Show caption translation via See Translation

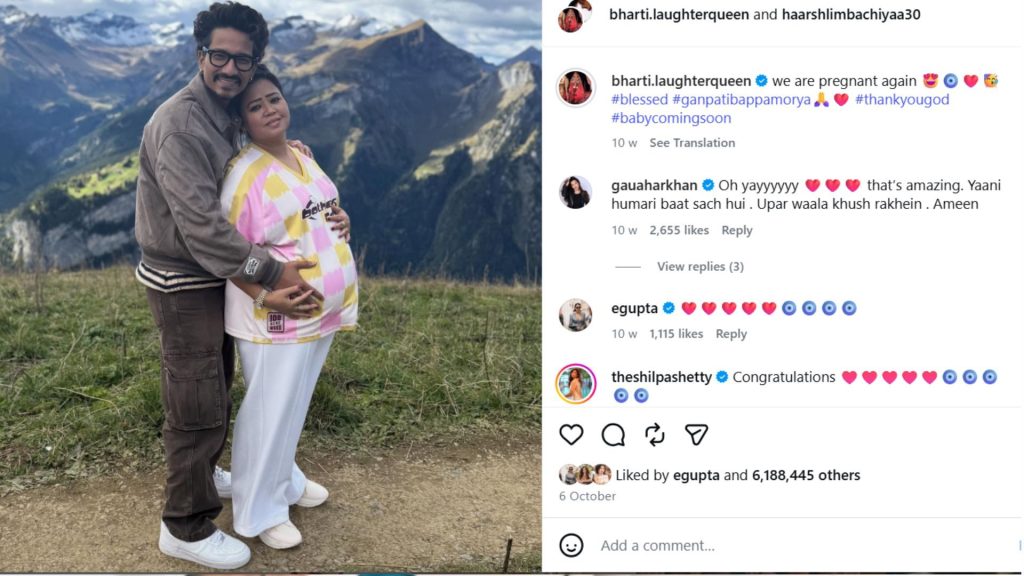[x=692, y=143]
